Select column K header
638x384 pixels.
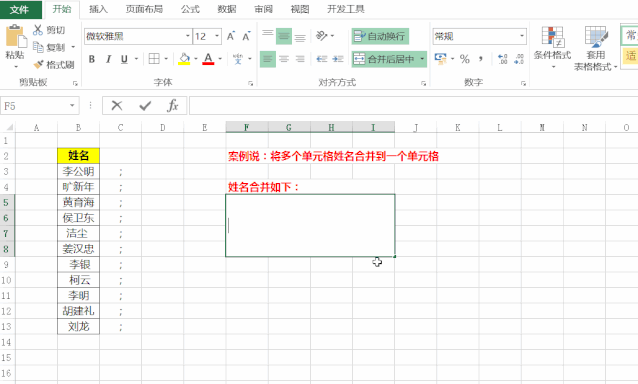[458, 127]
